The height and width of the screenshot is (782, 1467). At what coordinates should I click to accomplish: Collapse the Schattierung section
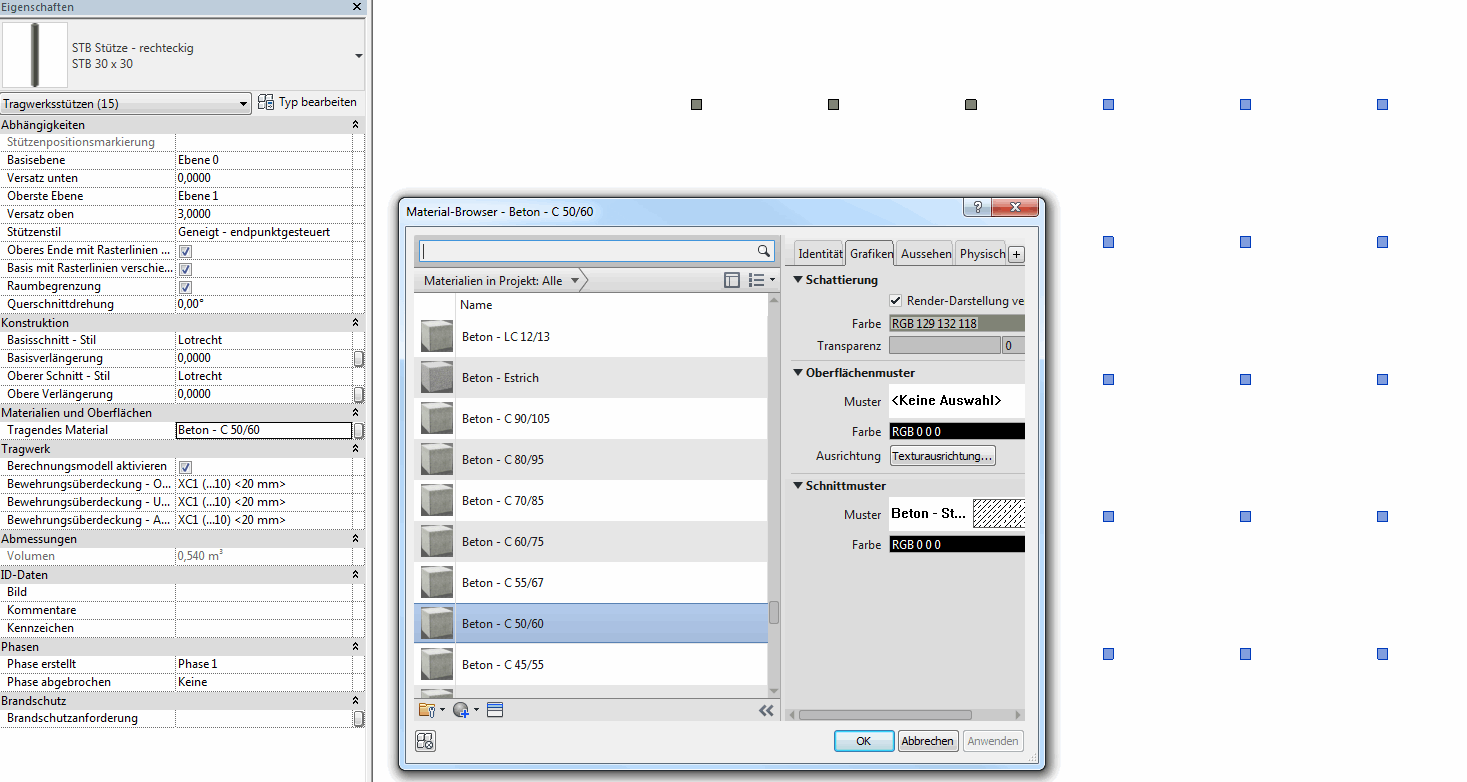(797, 280)
